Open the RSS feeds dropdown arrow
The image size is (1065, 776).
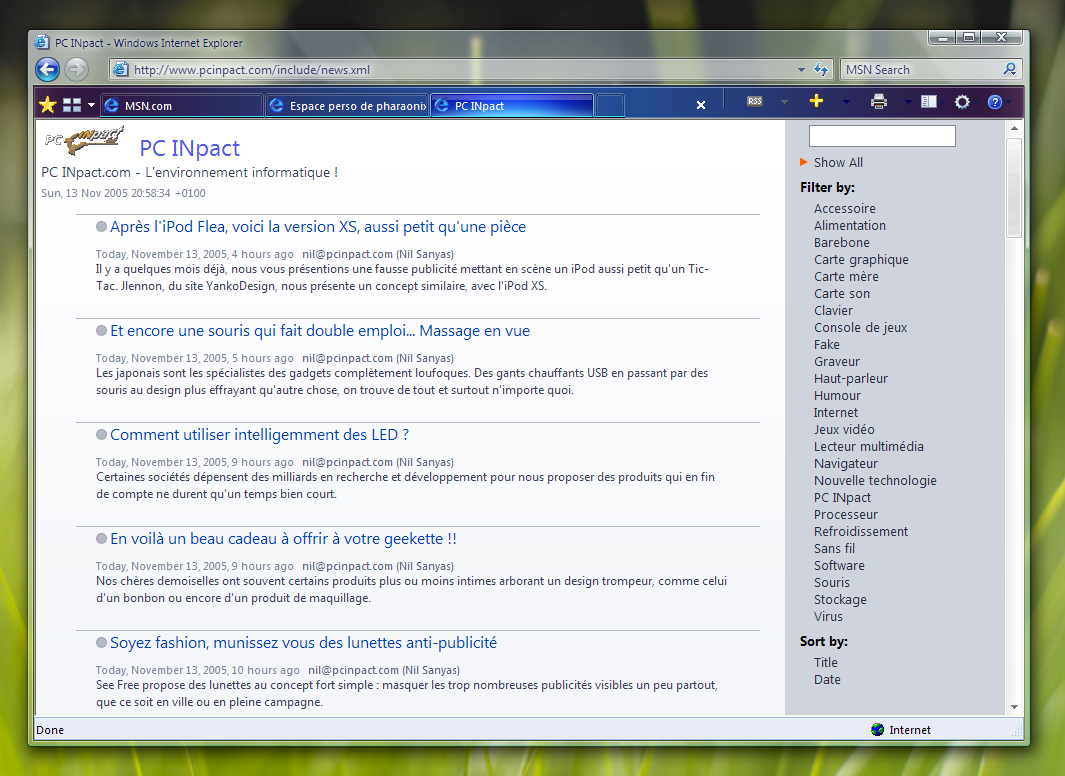click(784, 102)
